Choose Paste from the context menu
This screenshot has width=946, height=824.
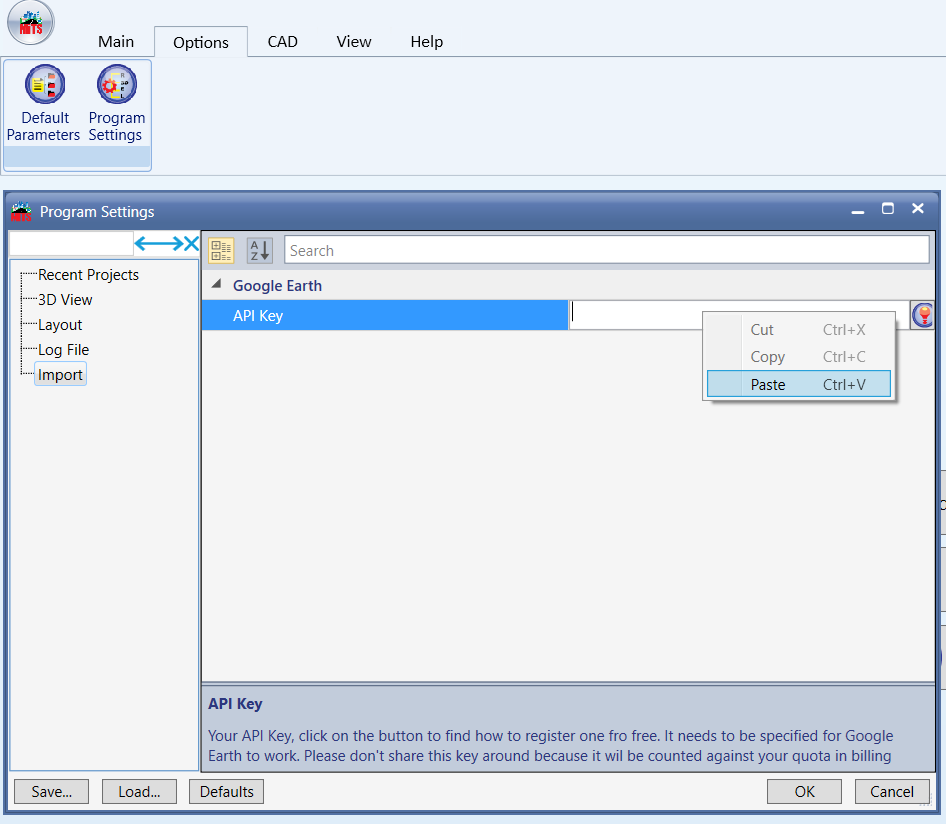[768, 384]
